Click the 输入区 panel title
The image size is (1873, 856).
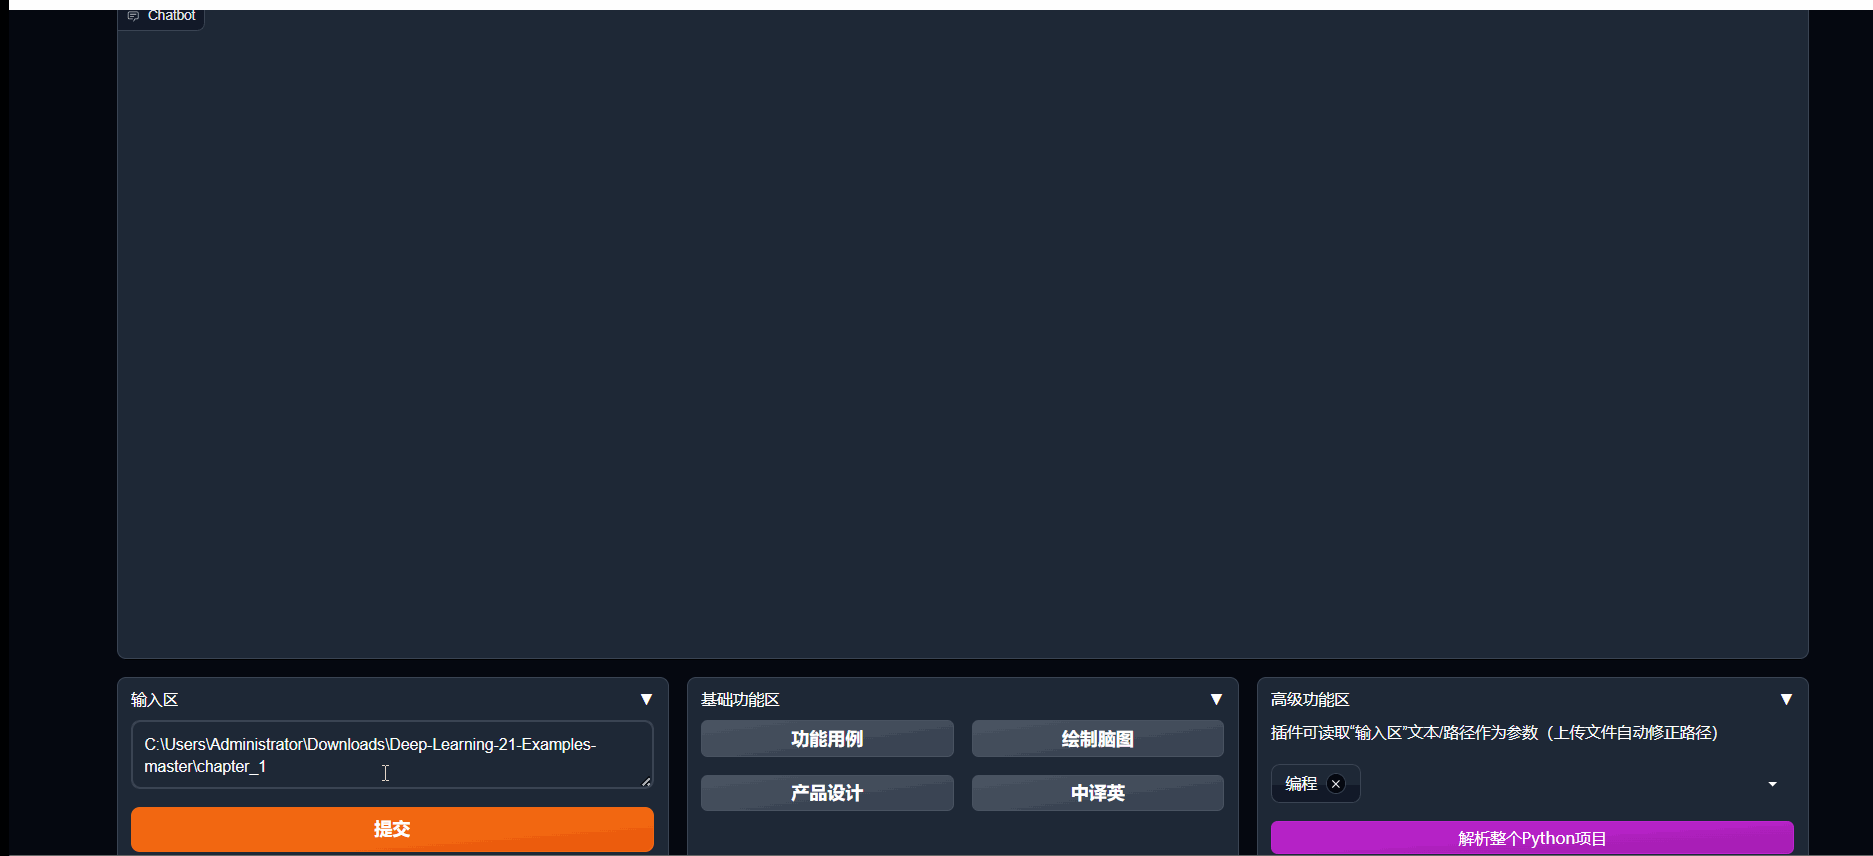click(155, 700)
